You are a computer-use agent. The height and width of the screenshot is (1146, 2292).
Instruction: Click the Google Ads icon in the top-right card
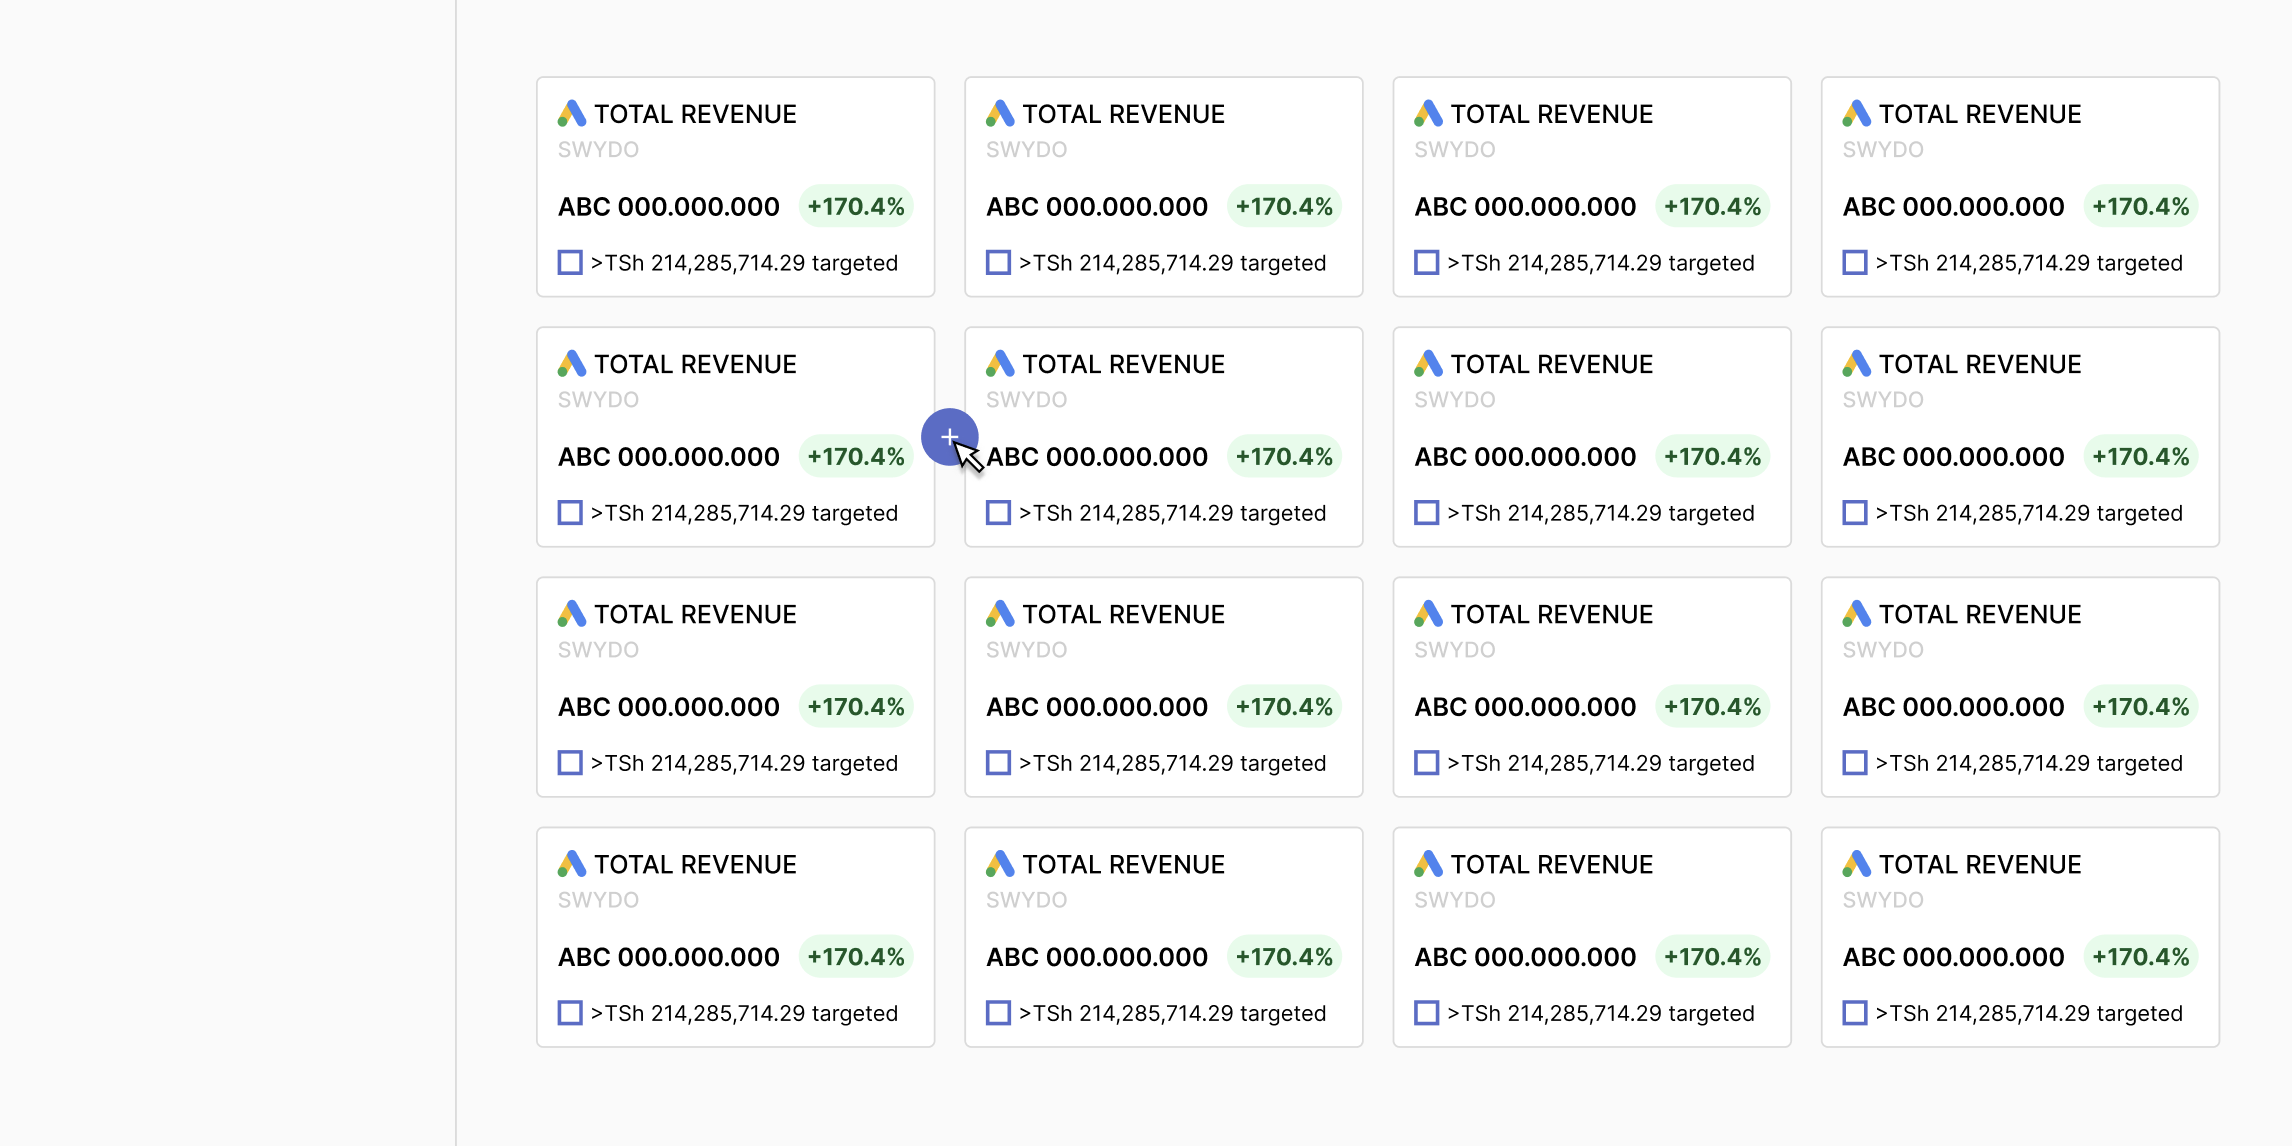click(1857, 114)
